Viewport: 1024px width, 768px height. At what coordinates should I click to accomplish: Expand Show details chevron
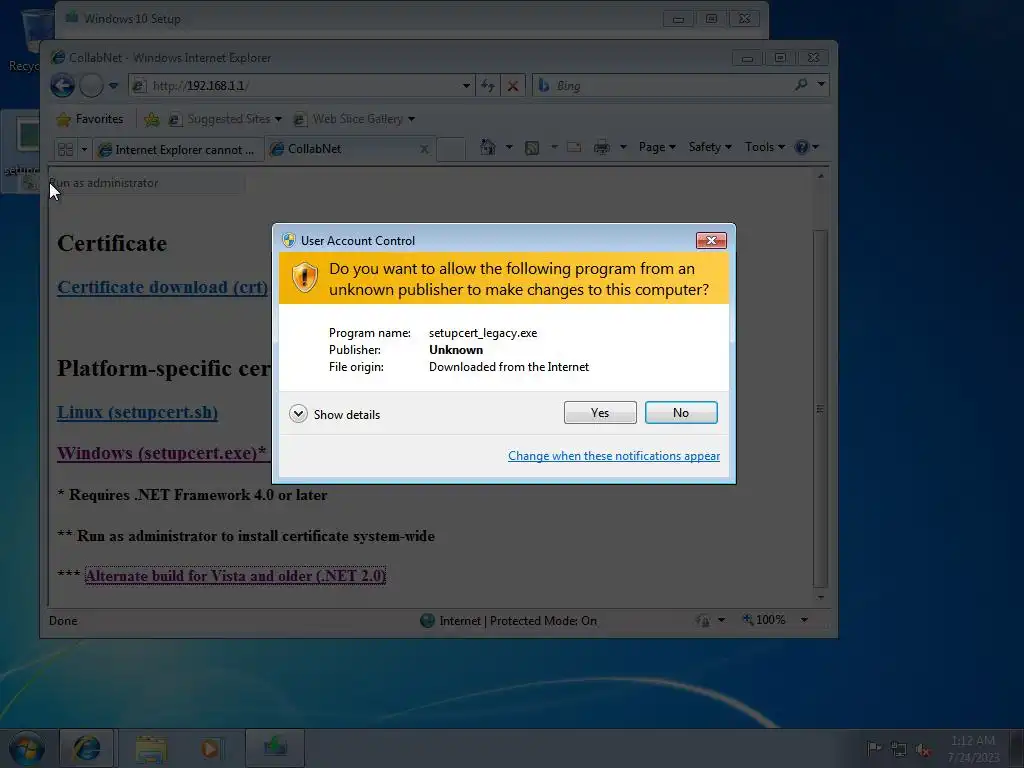(x=298, y=414)
